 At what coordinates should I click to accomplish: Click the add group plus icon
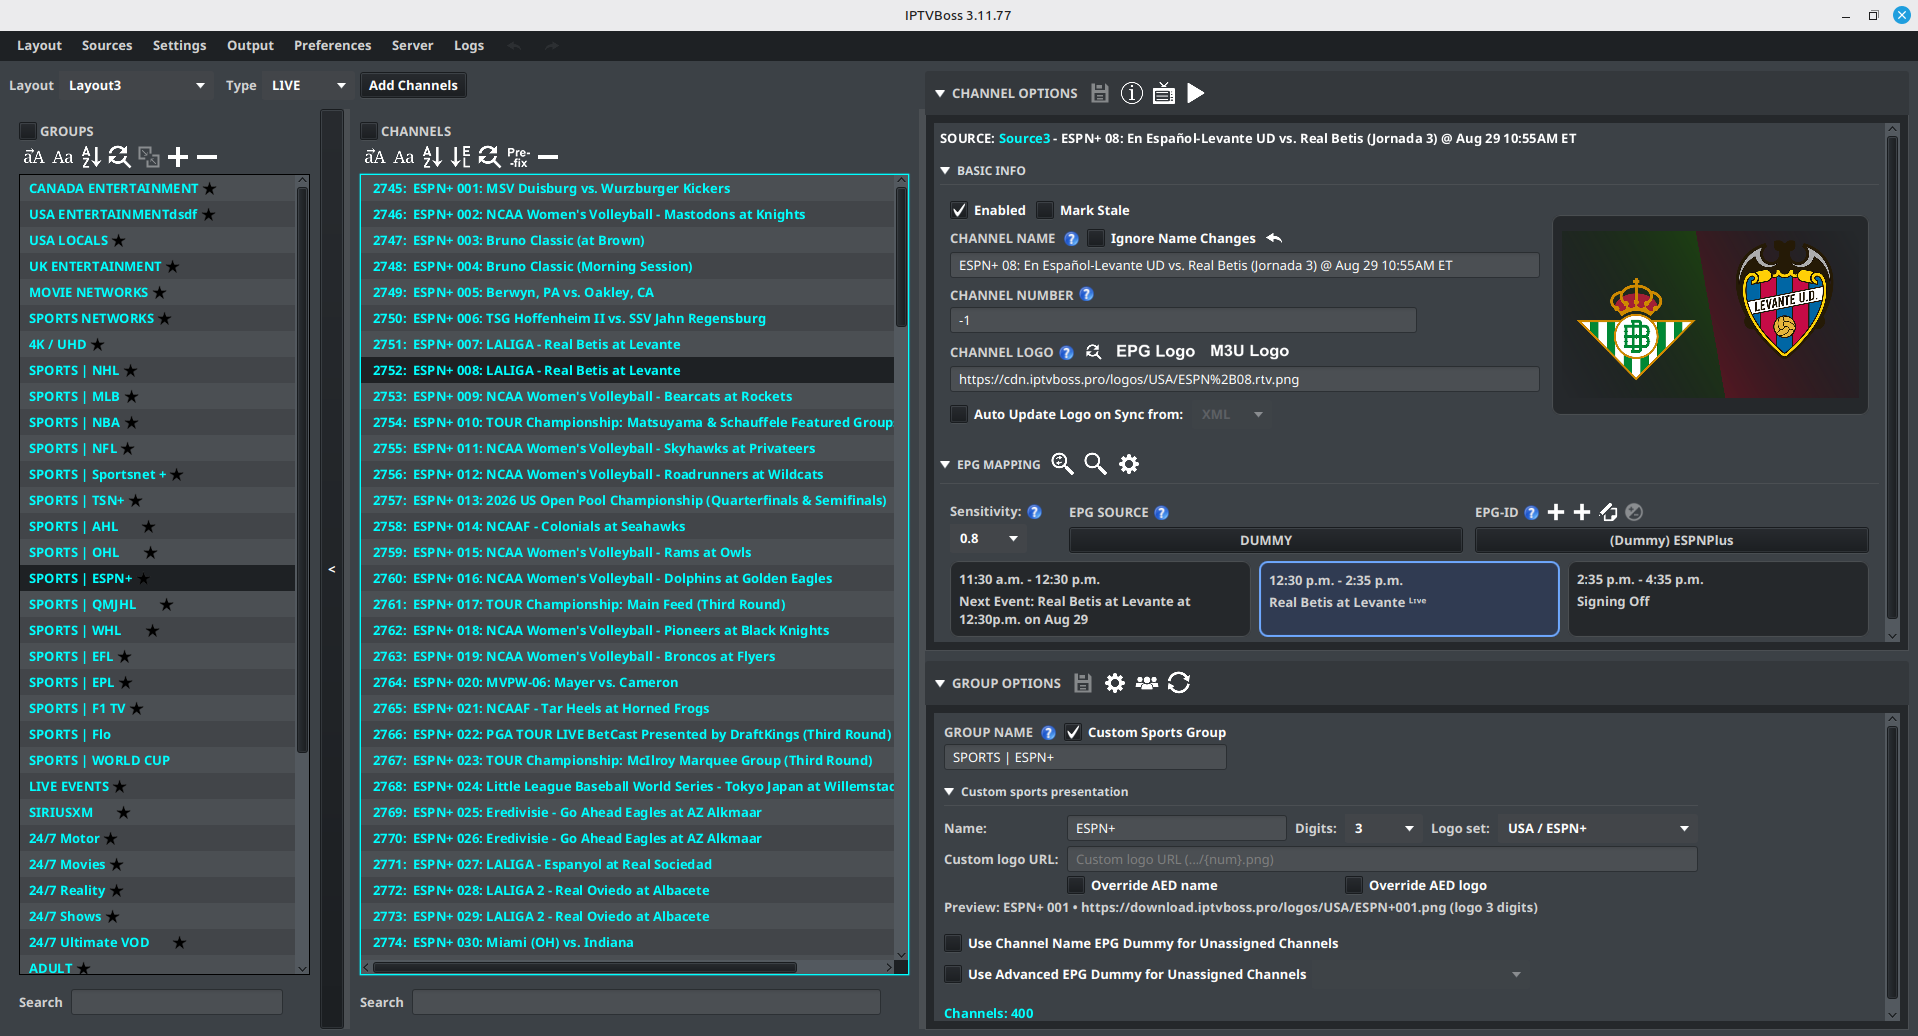pyautogui.click(x=178, y=157)
